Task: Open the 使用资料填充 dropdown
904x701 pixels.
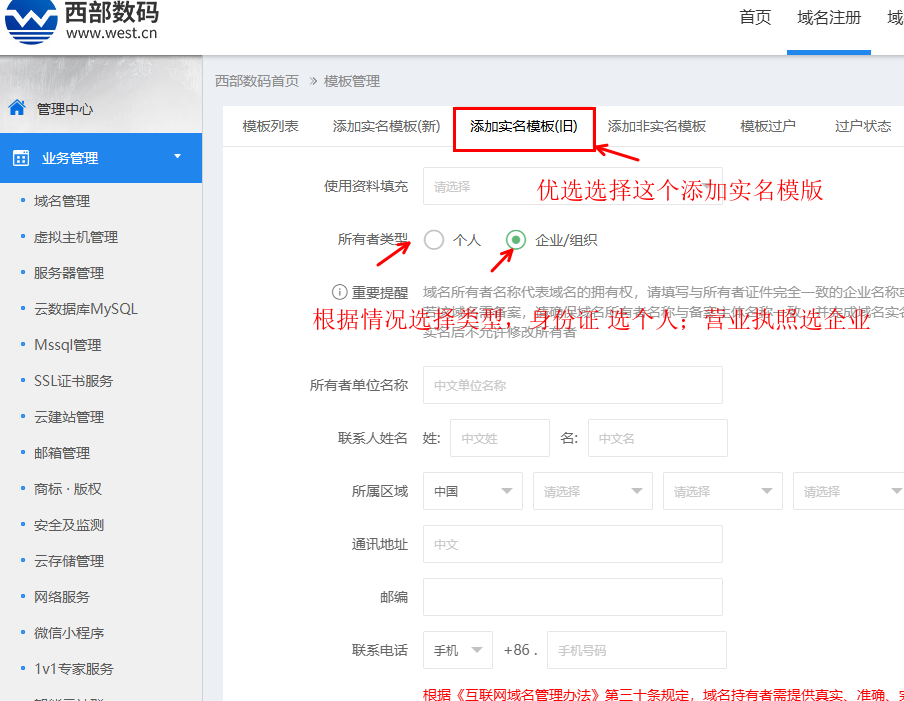Action: click(x=572, y=185)
